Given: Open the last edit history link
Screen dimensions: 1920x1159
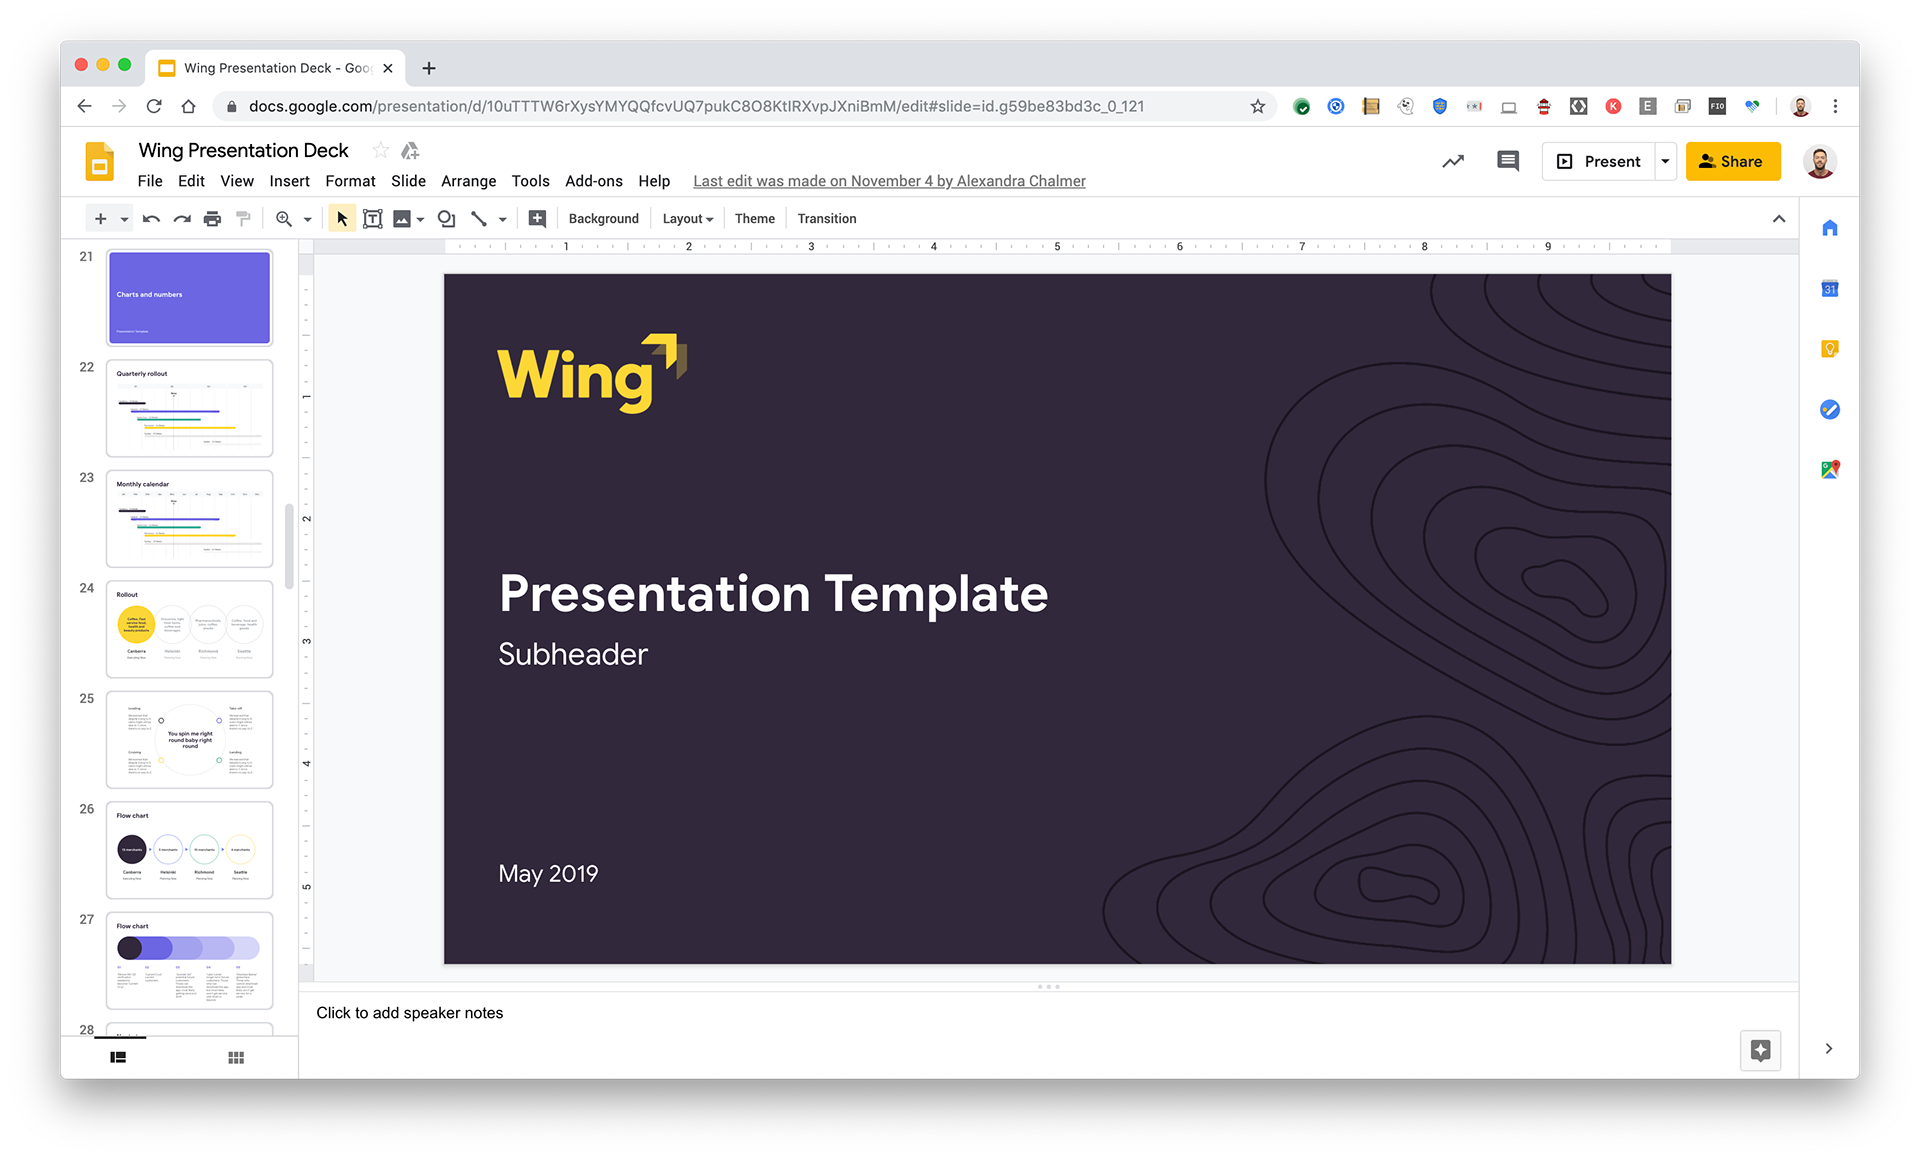Looking at the screenshot, I should point(889,181).
